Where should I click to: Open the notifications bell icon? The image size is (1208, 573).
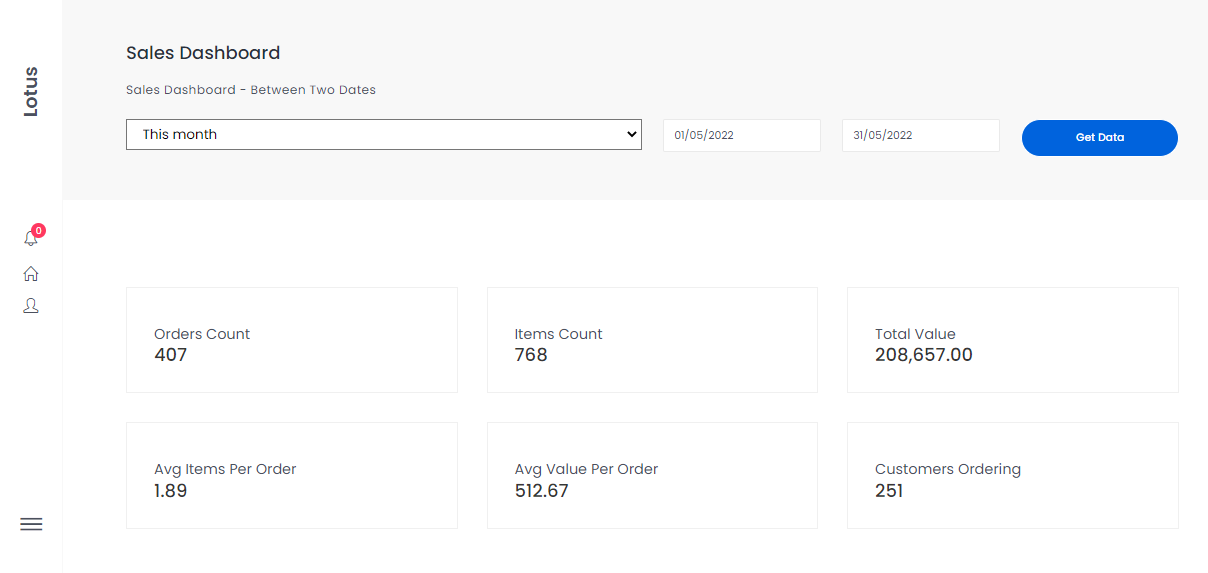point(30,239)
